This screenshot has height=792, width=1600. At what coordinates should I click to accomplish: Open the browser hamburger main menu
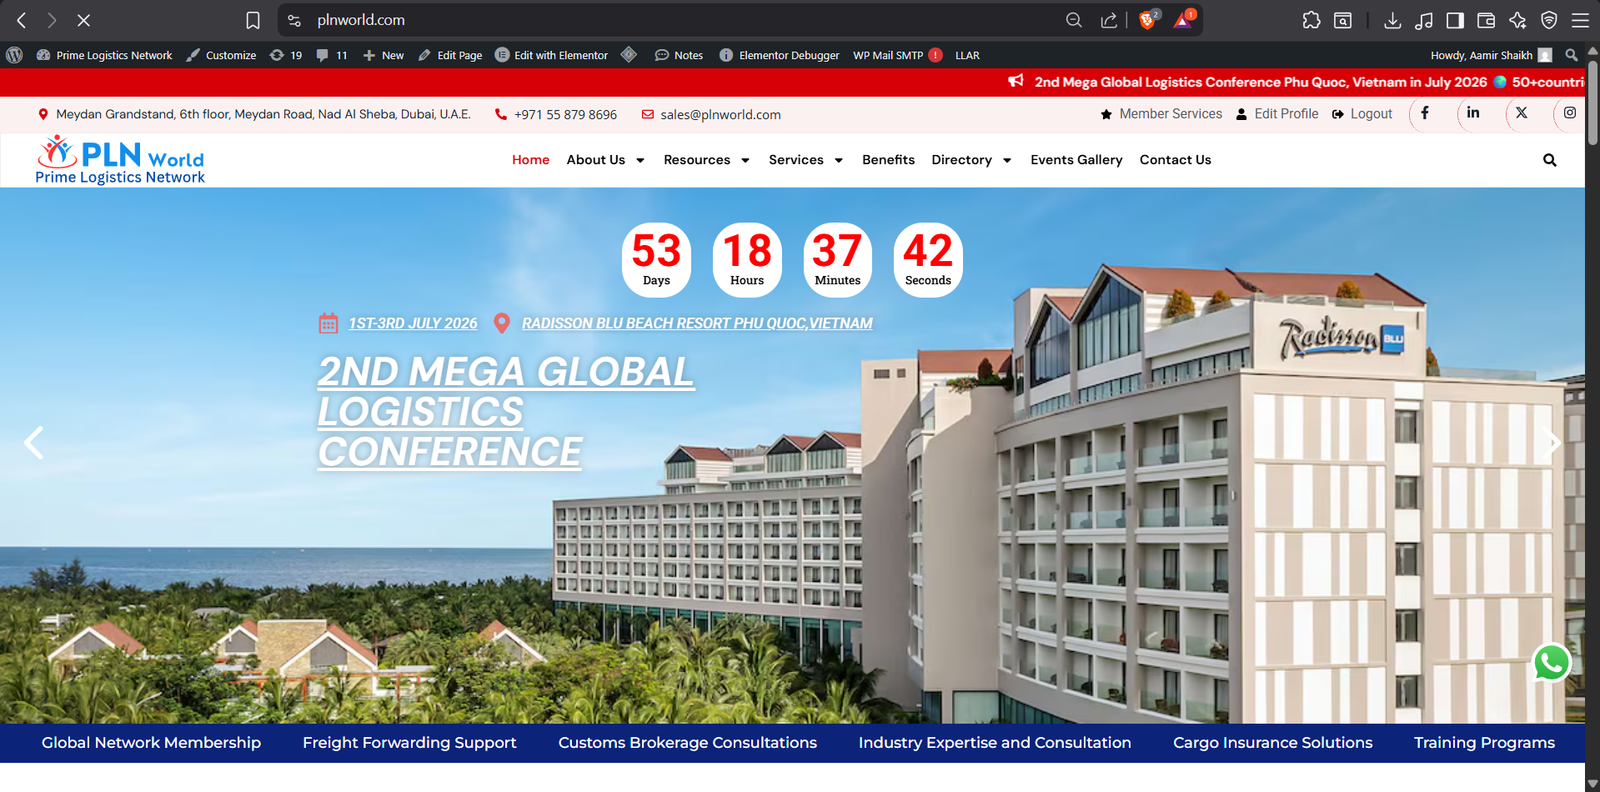tap(1580, 20)
